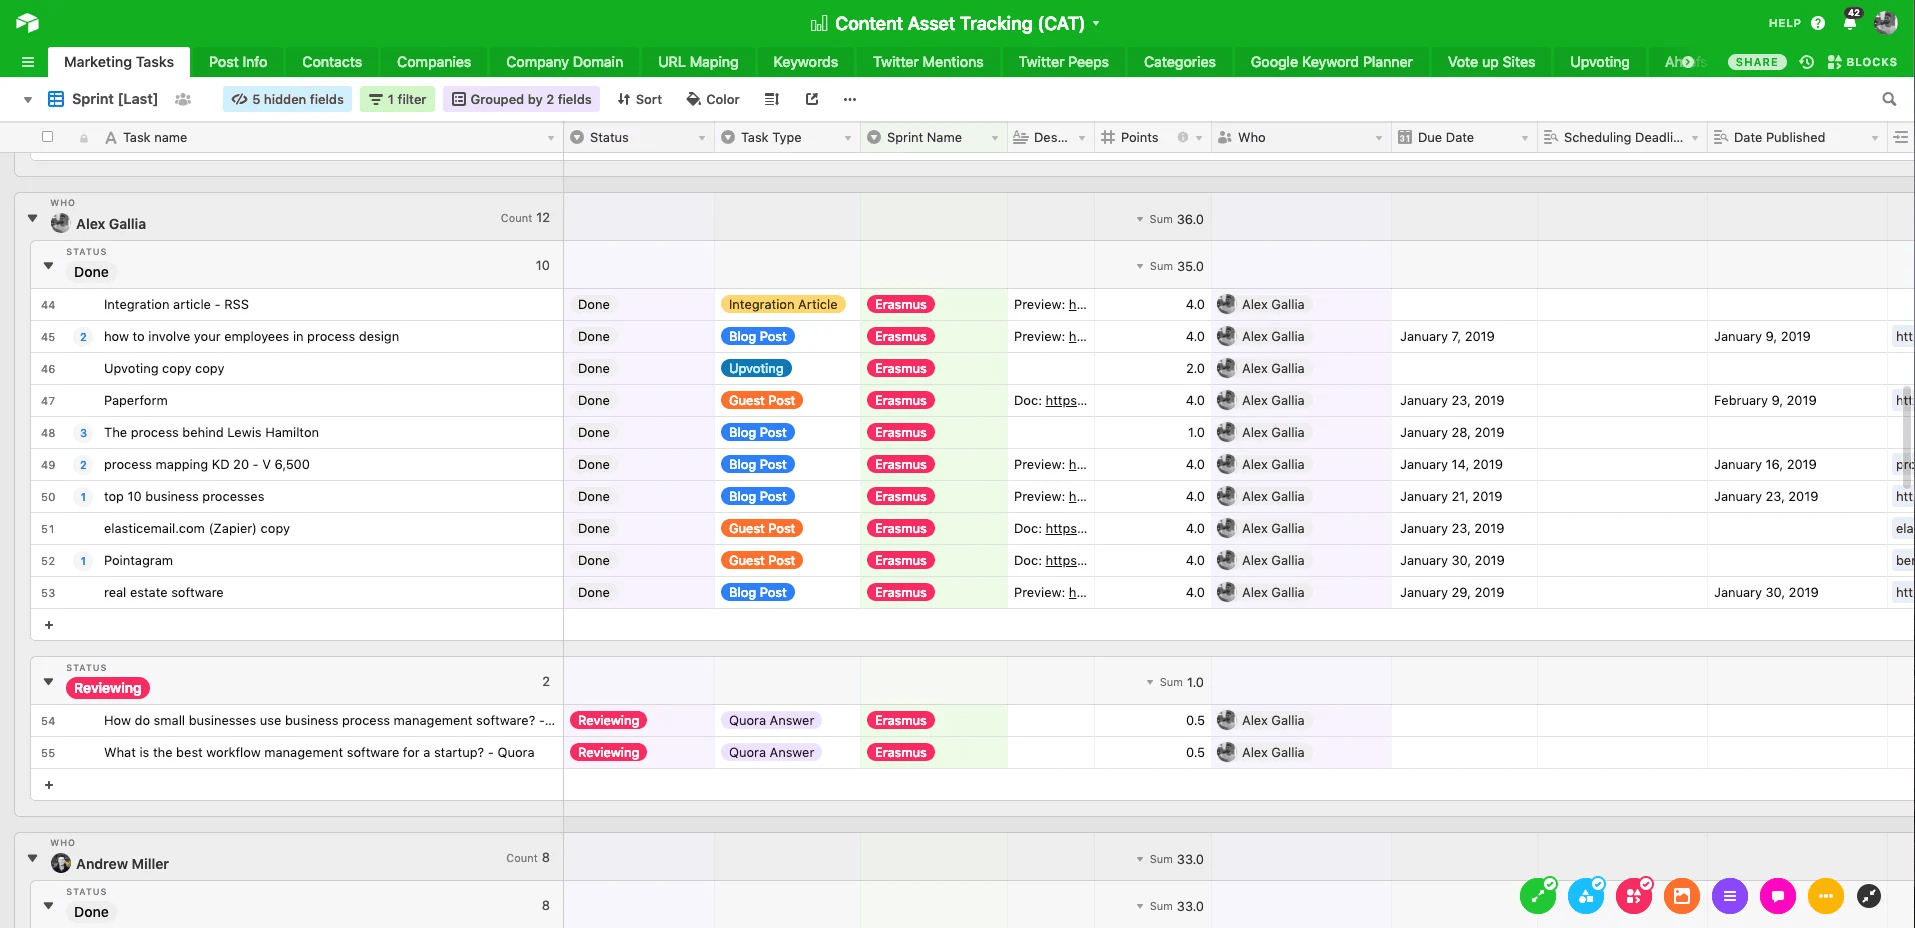
Task: Click the row height adjustment icon
Action: pos(771,99)
